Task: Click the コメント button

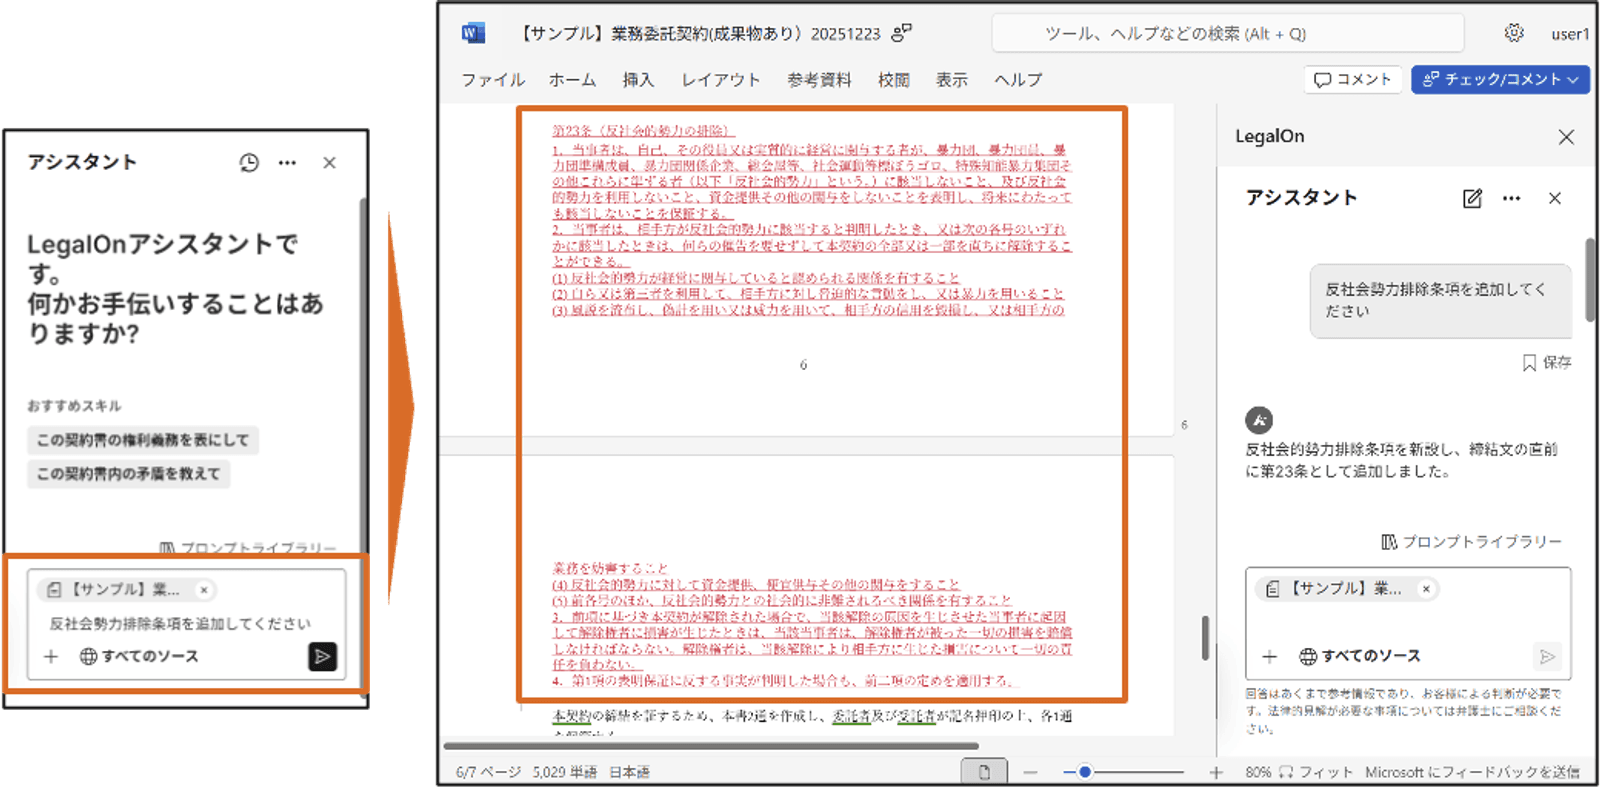Action: tap(1353, 79)
